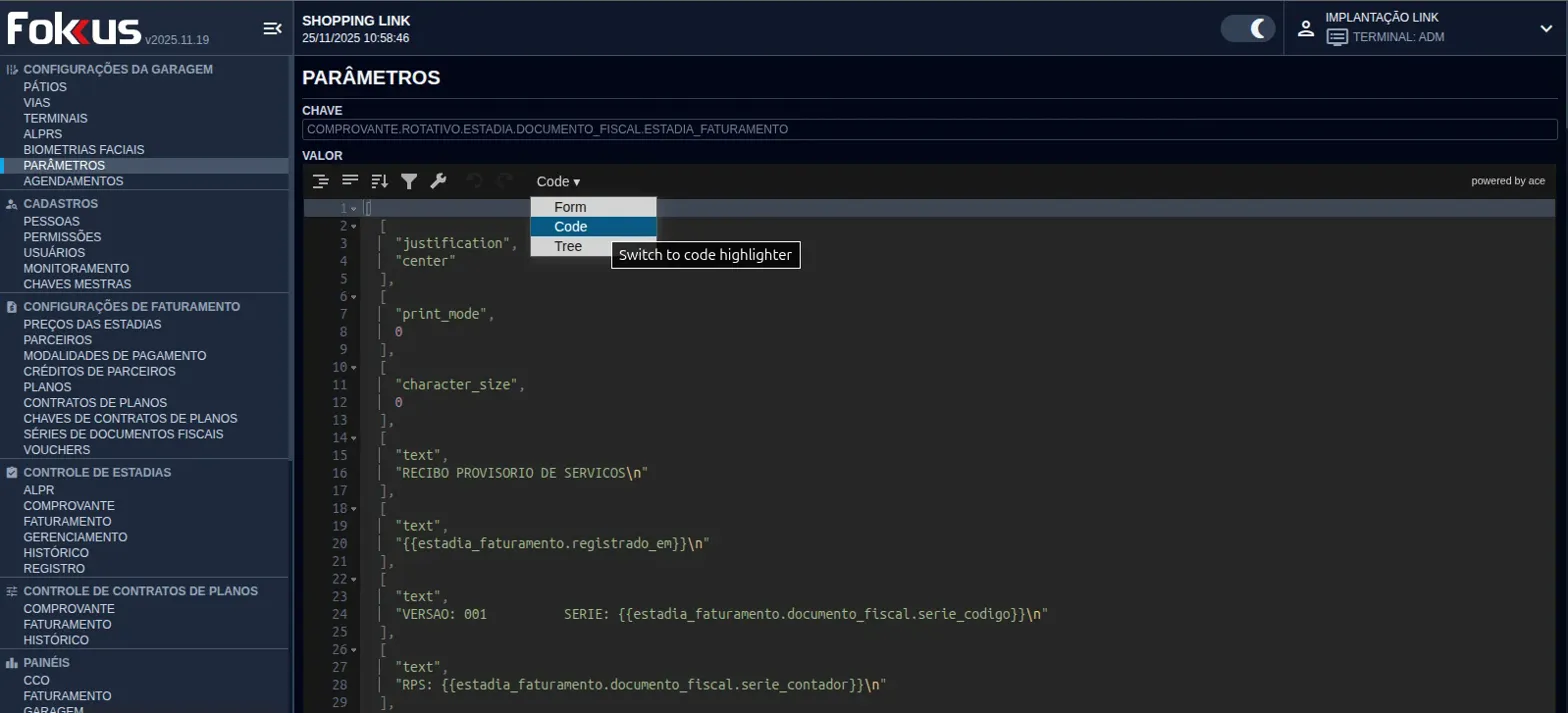This screenshot has height=713, width=1568.
Task: Fold the code block at line 14
Action: click(x=353, y=438)
